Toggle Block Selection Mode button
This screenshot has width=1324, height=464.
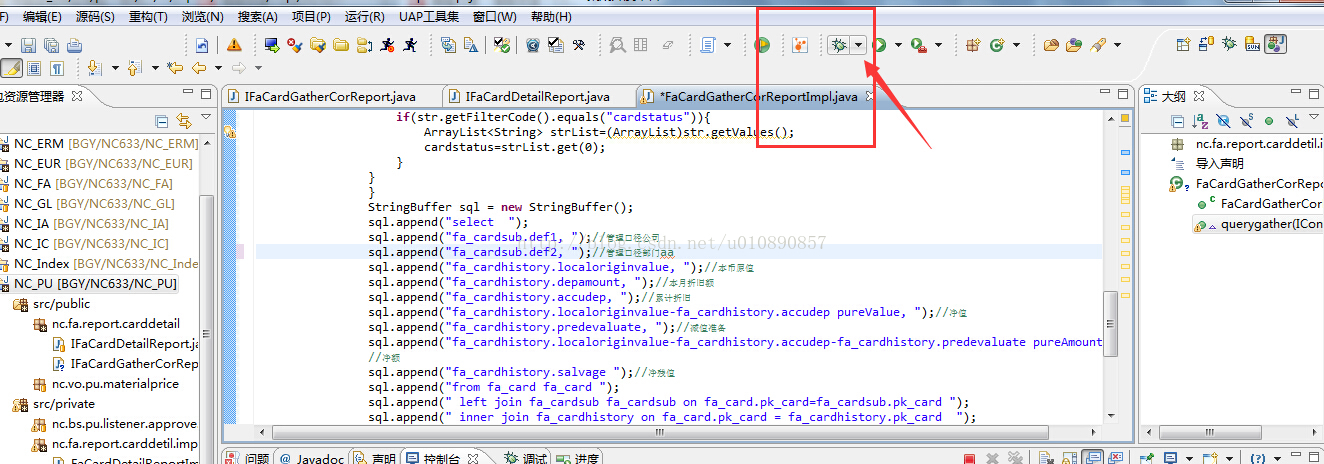[x=34, y=68]
